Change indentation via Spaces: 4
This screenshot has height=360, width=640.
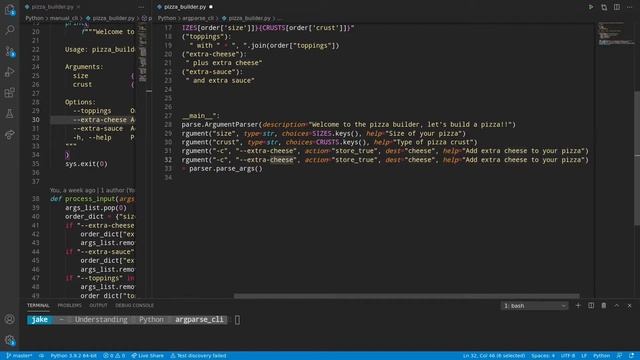coord(543,356)
